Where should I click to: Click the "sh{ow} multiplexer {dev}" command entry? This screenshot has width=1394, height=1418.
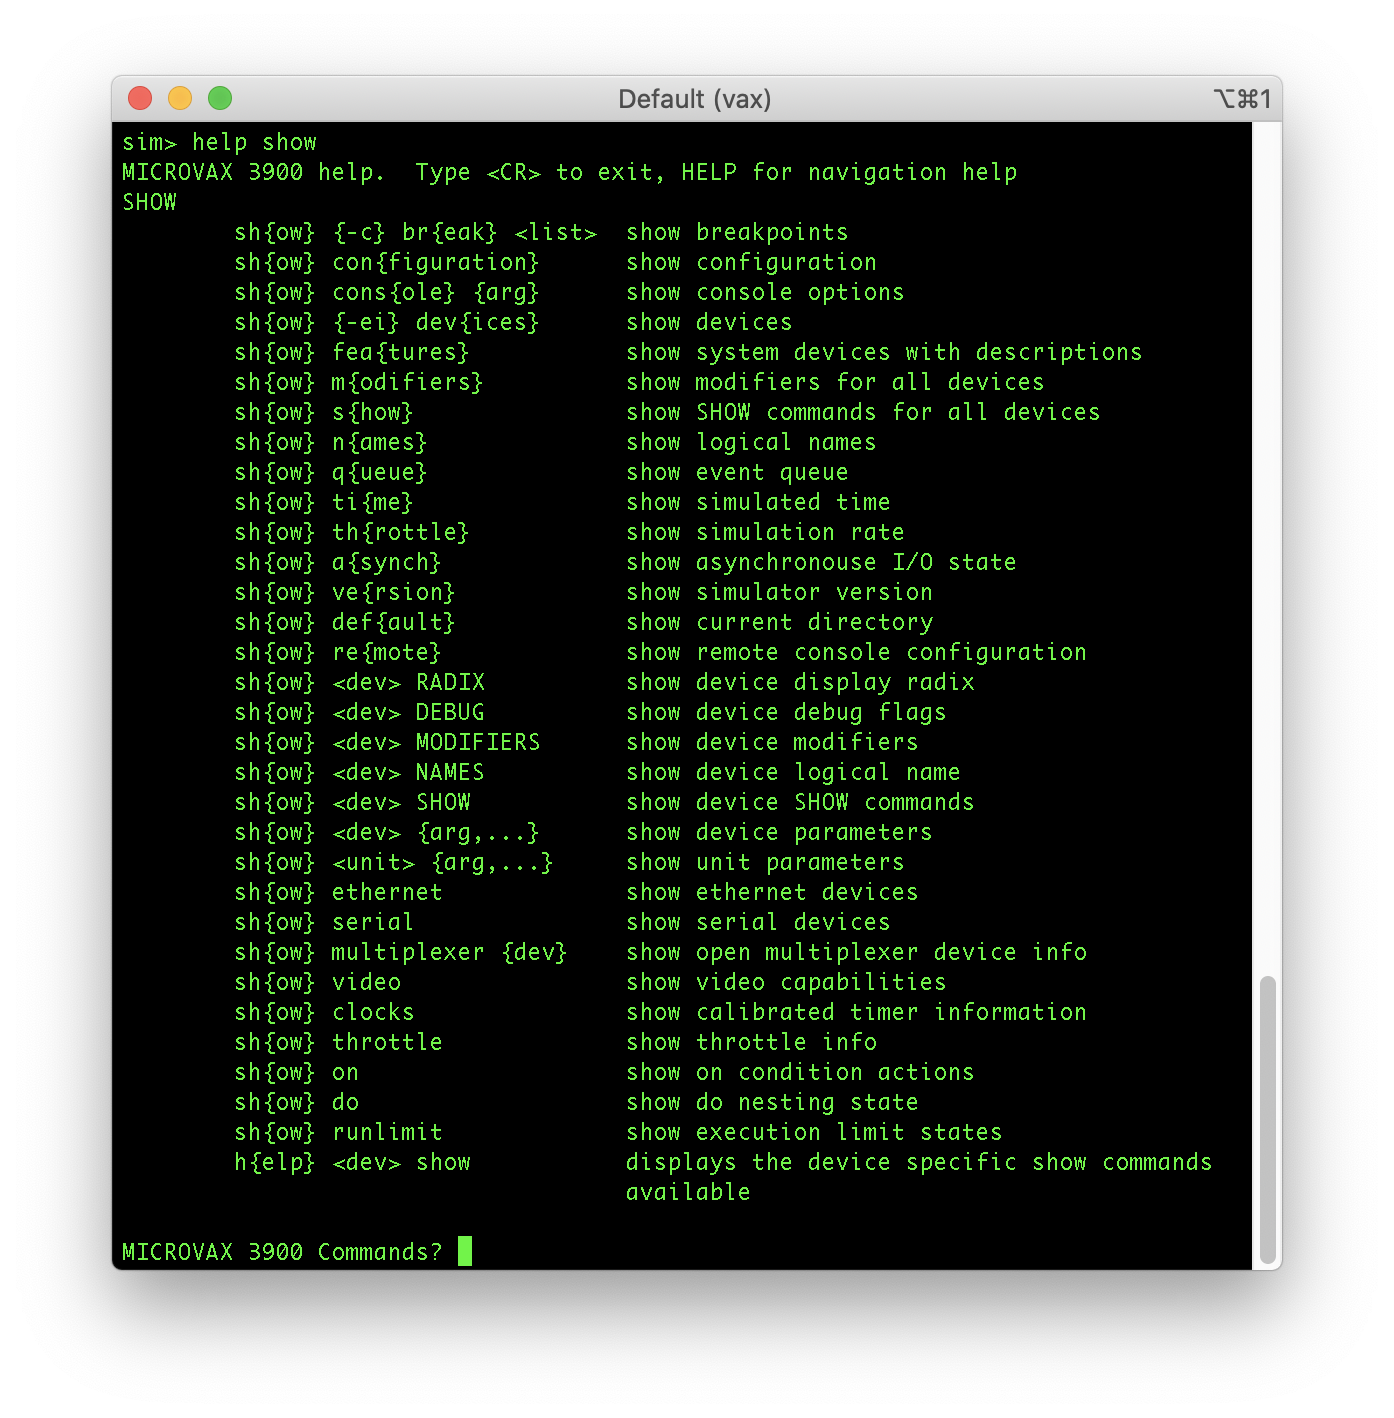pyautogui.click(x=400, y=952)
